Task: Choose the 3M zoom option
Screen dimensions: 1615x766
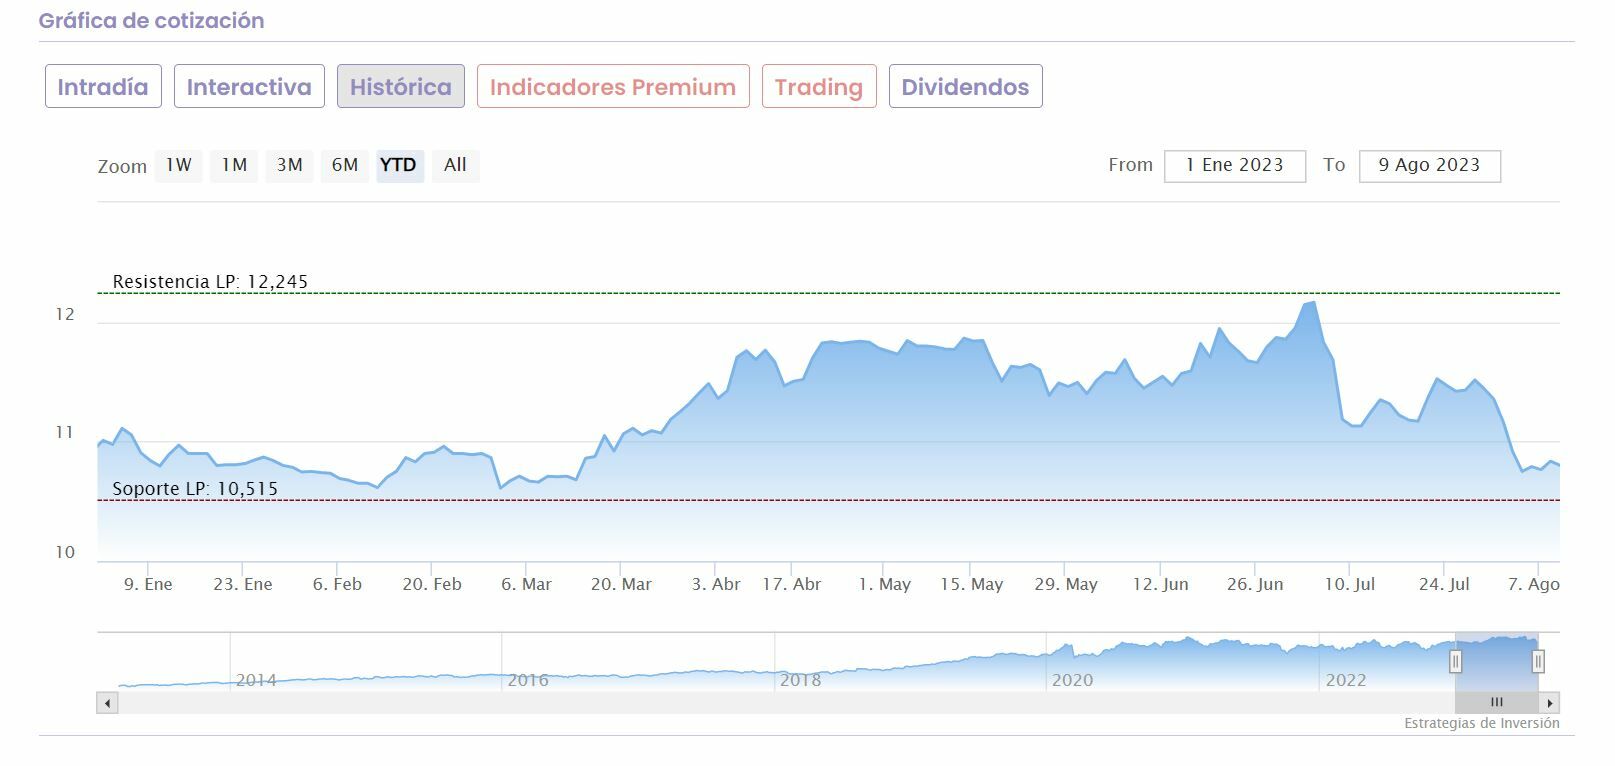Action: coord(290,165)
